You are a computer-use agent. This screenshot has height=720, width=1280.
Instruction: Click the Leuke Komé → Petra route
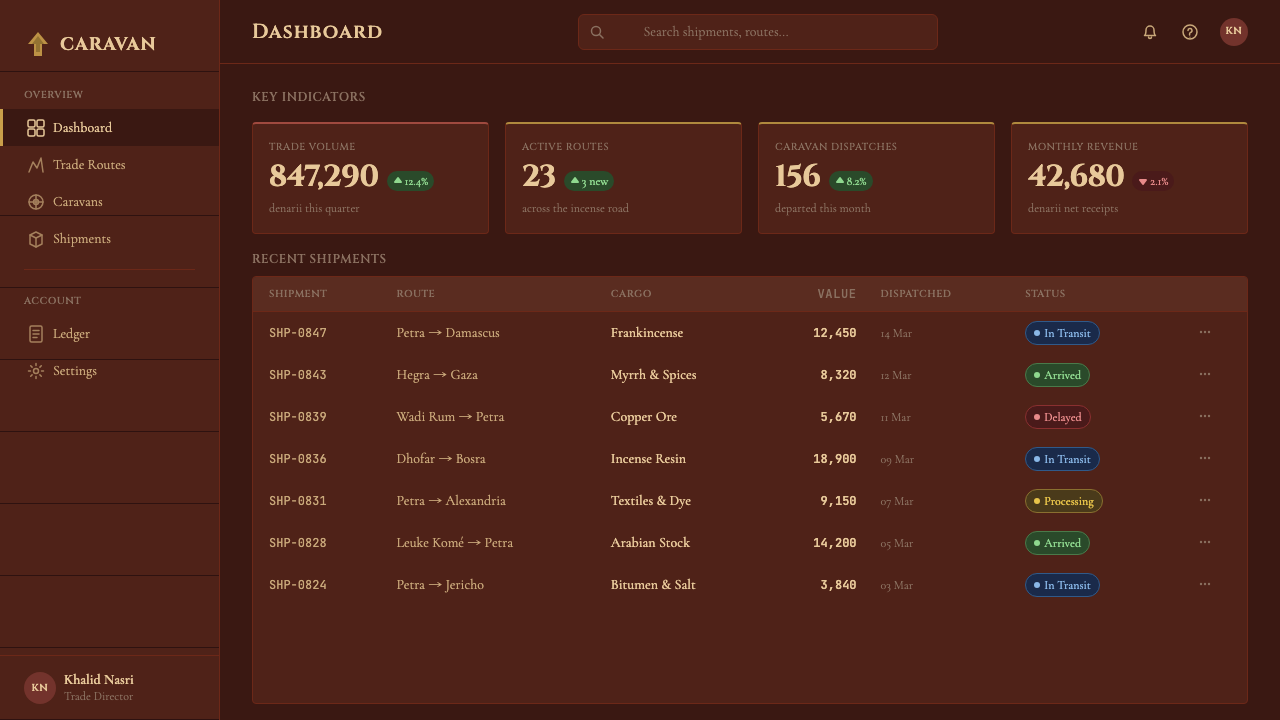455,543
